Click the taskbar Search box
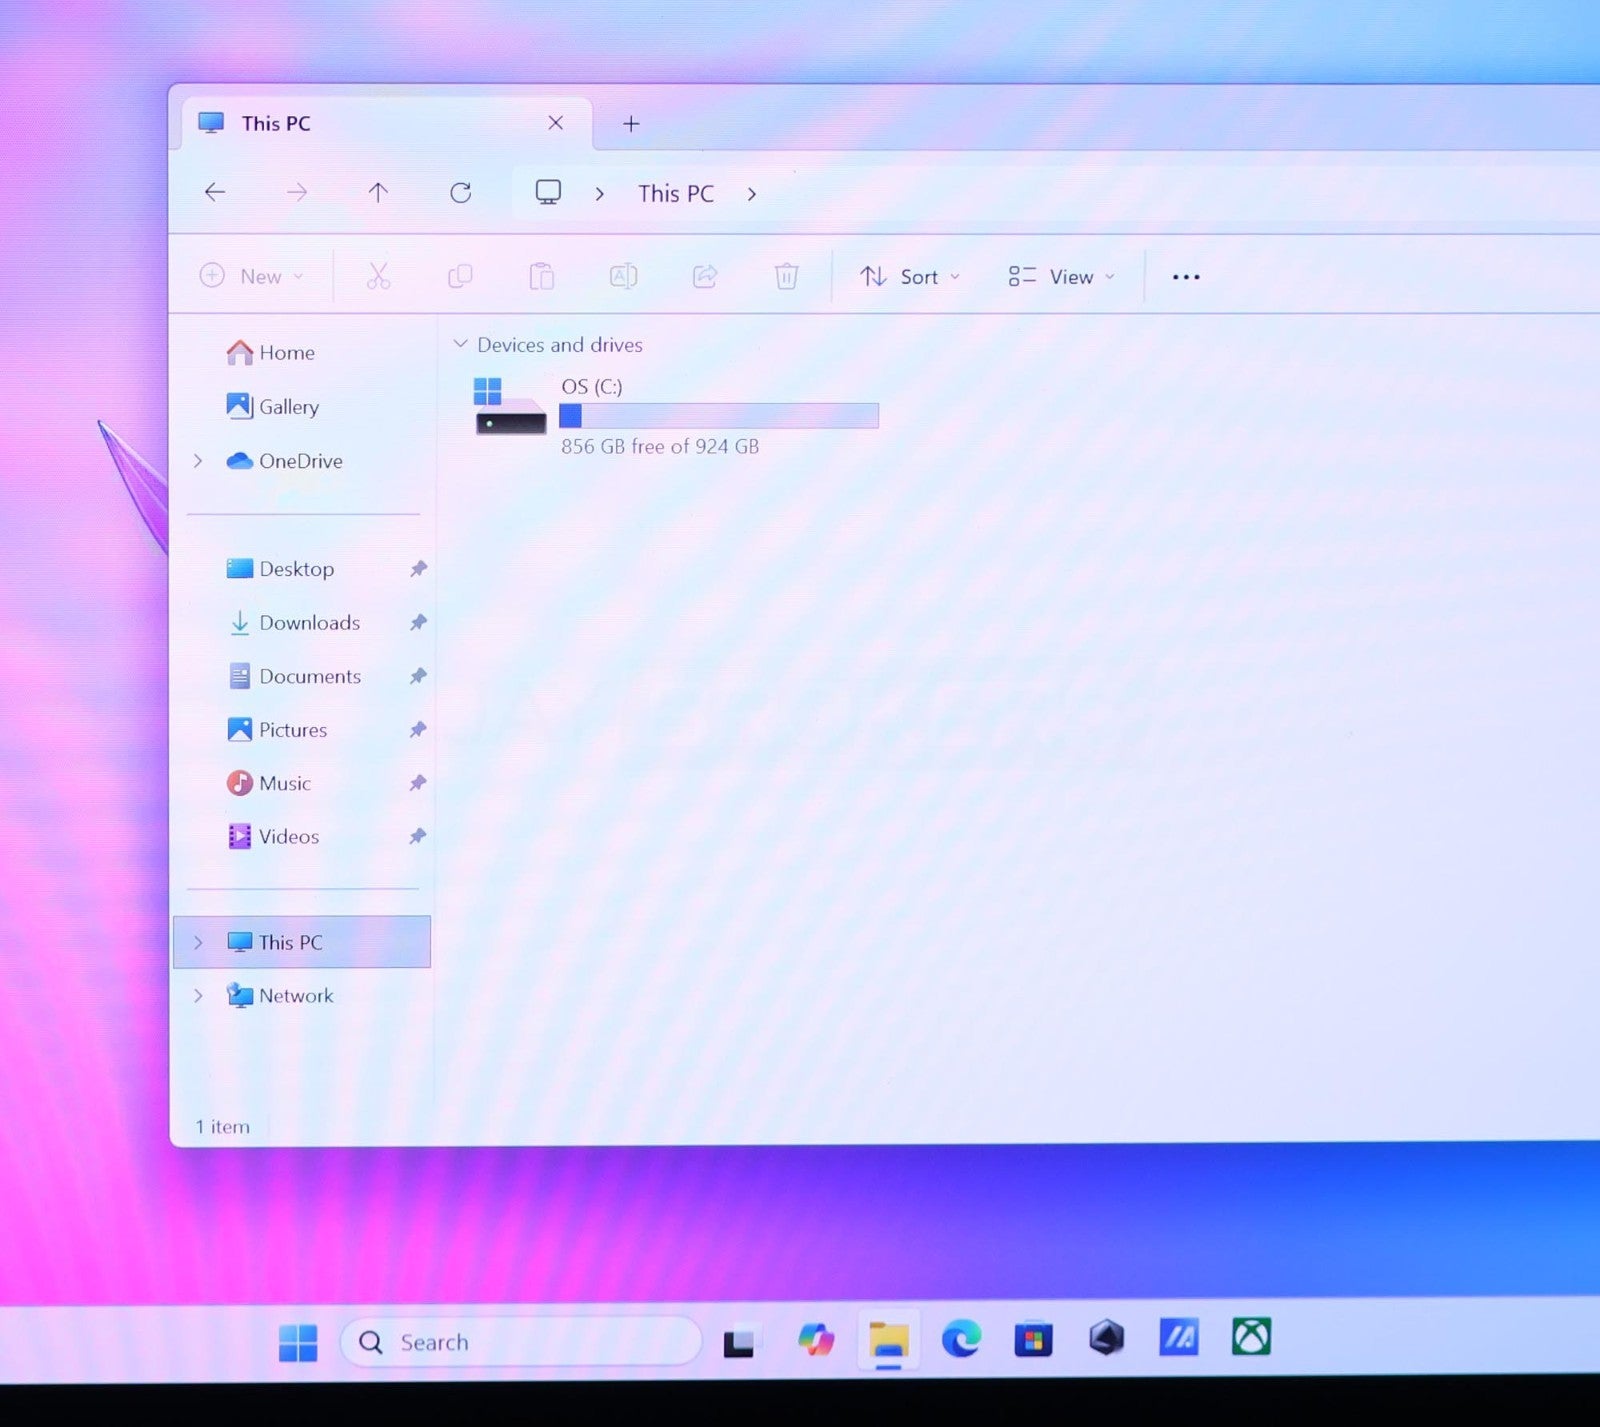This screenshot has width=1600, height=1427. point(520,1342)
